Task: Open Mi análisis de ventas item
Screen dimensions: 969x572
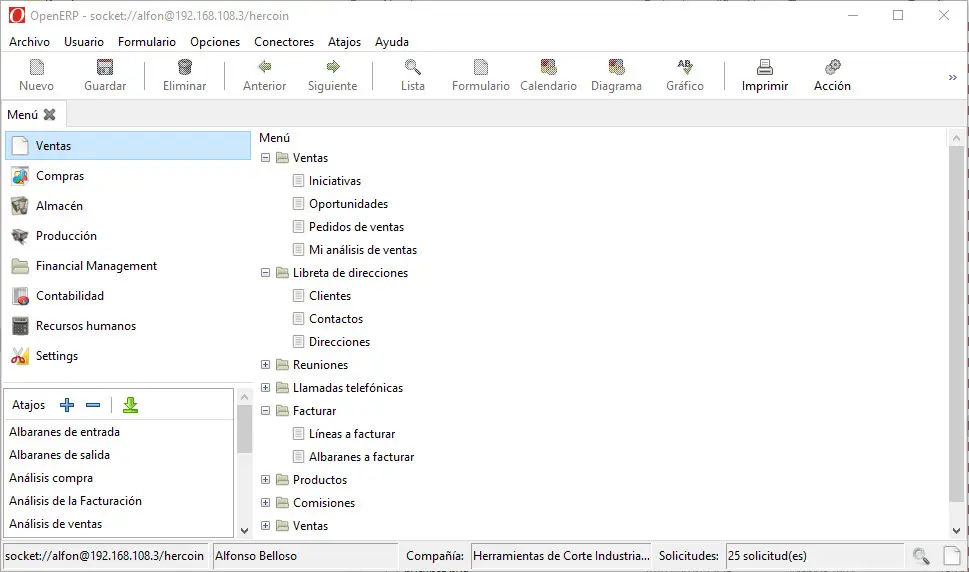Action: tap(363, 250)
